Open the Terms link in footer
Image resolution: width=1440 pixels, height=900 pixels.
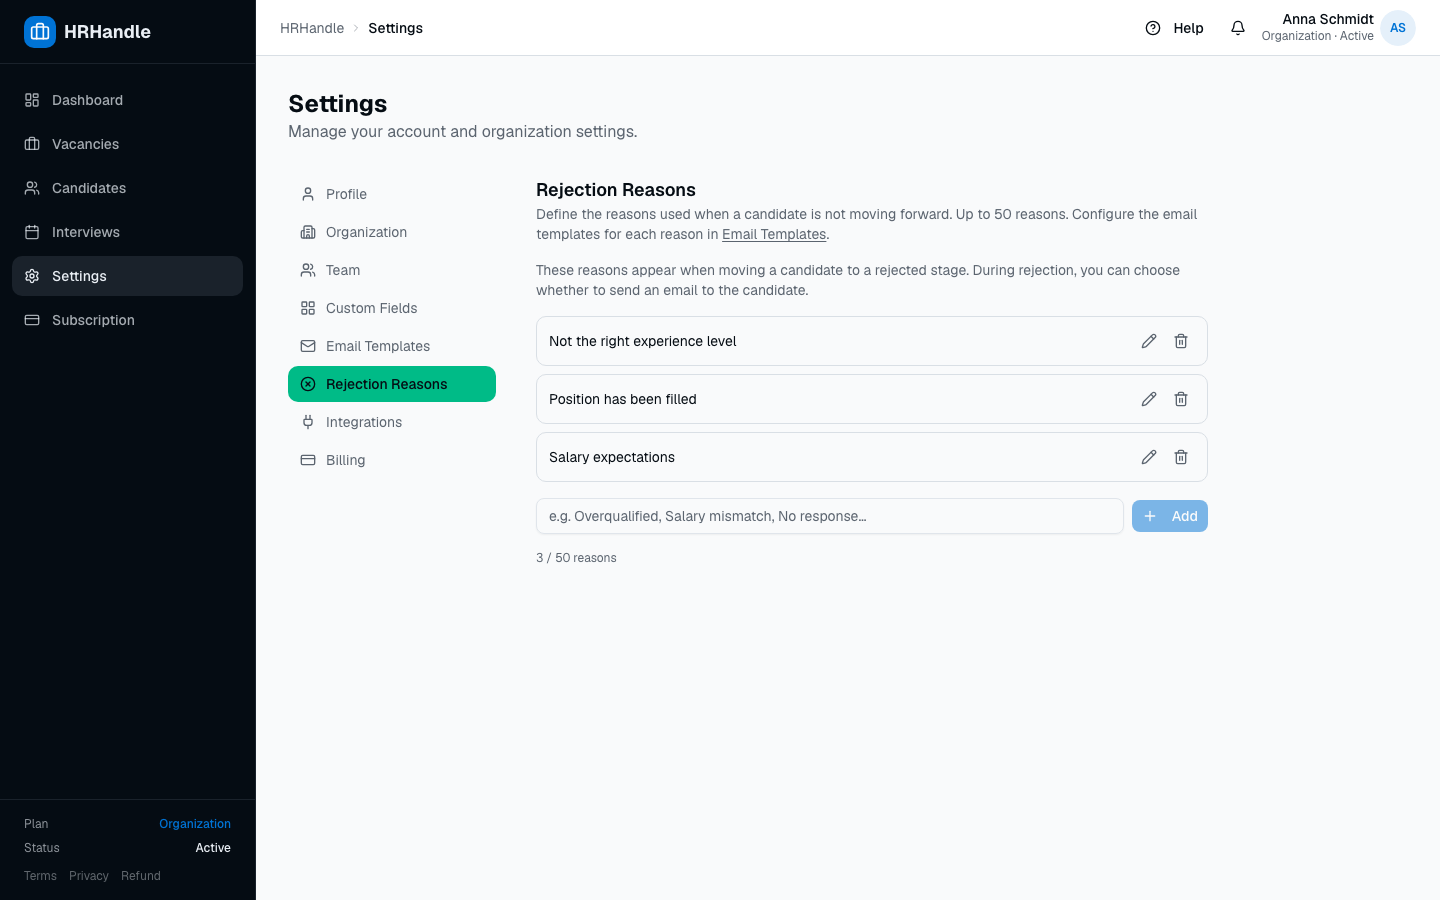(x=40, y=876)
